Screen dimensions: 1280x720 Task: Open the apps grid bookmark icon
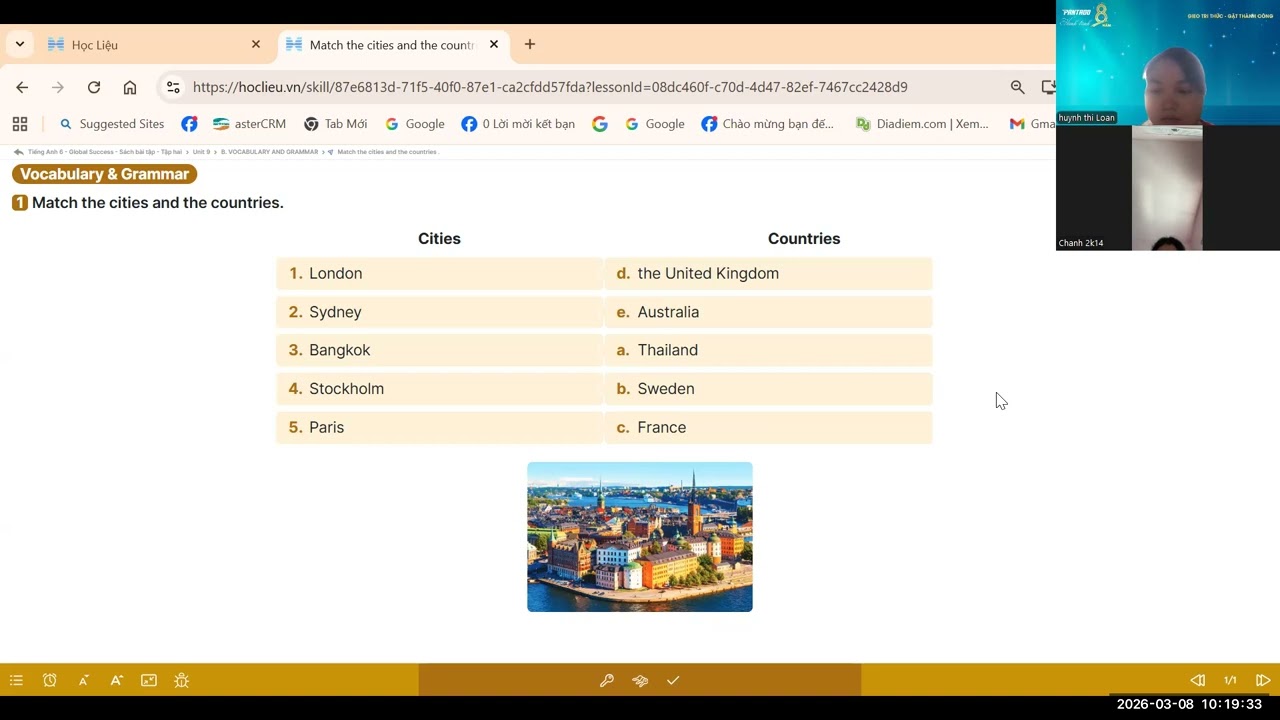click(x=20, y=124)
